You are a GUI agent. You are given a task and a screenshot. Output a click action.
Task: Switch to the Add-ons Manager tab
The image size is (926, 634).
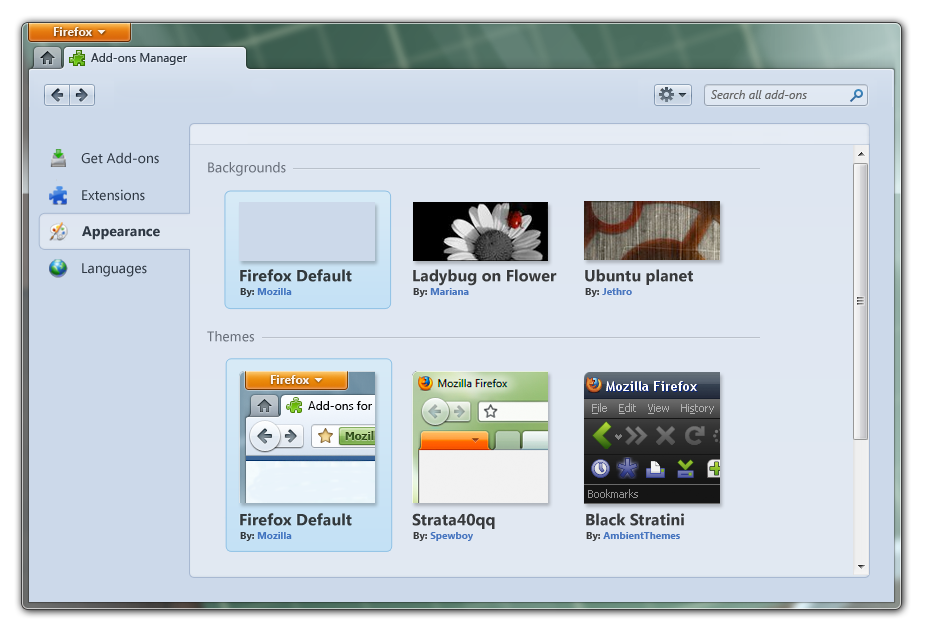click(138, 58)
